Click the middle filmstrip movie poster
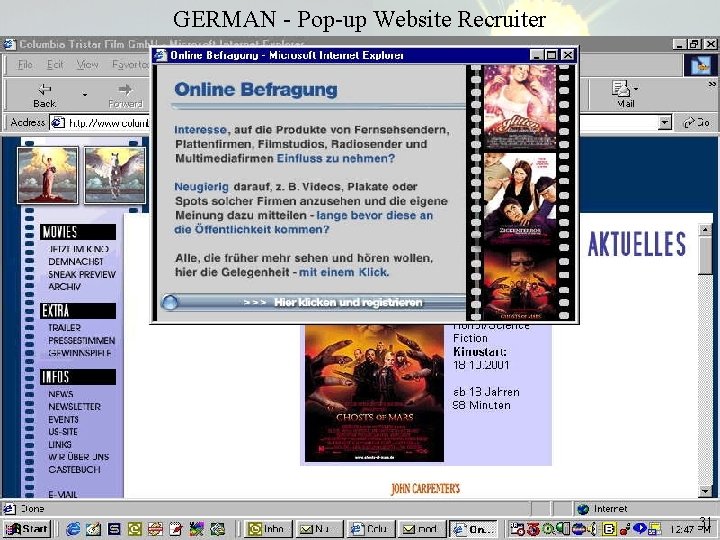This screenshot has height=540, width=720. pos(520,198)
